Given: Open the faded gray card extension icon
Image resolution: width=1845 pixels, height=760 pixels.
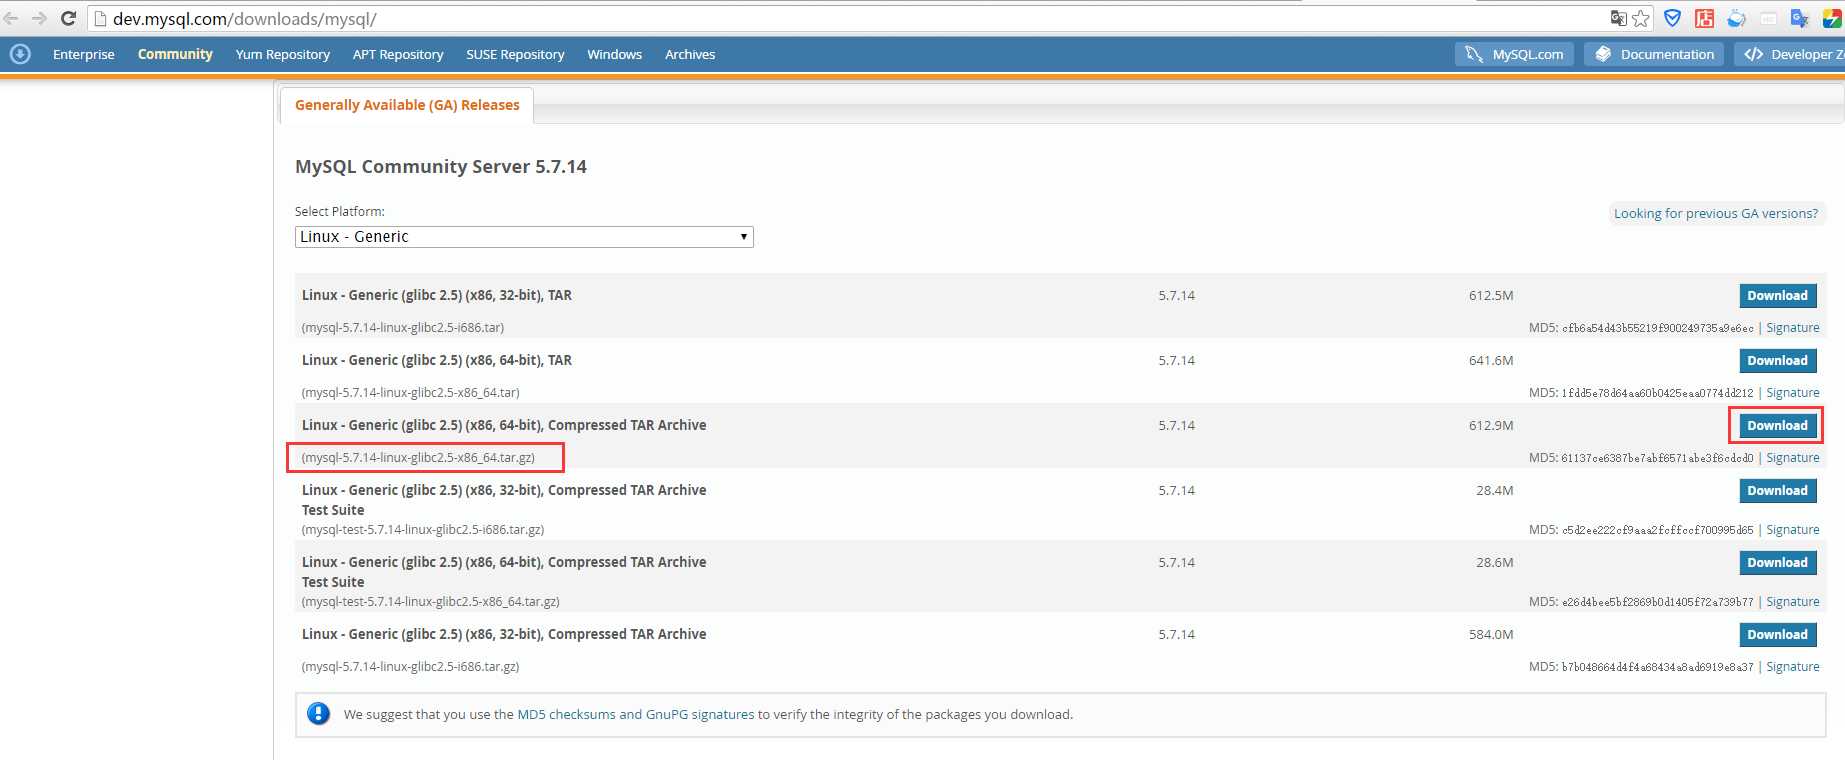Looking at the screenshot, I should tap(1768, 18).
